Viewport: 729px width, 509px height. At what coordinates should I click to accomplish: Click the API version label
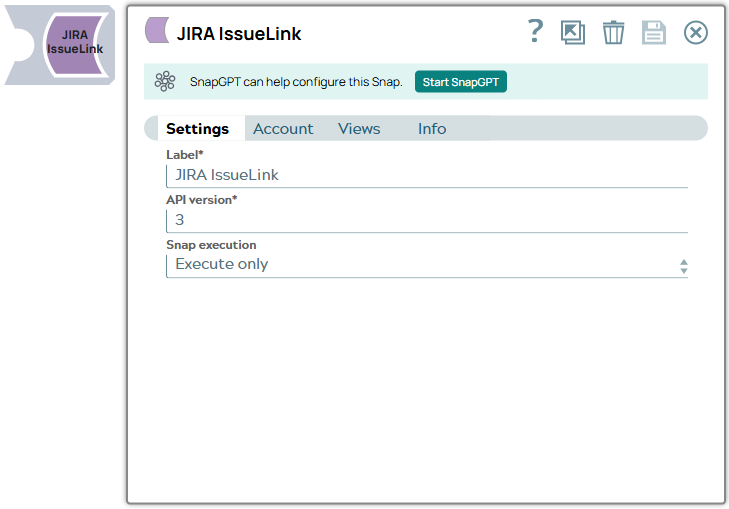click(202, 200)
